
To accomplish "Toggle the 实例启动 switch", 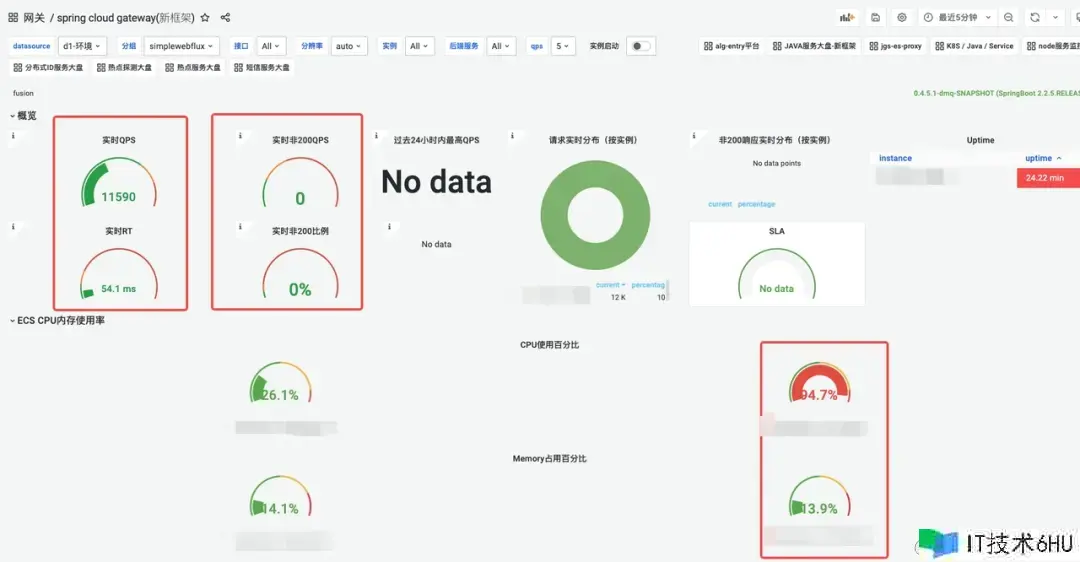I will [x=640, y=46].
